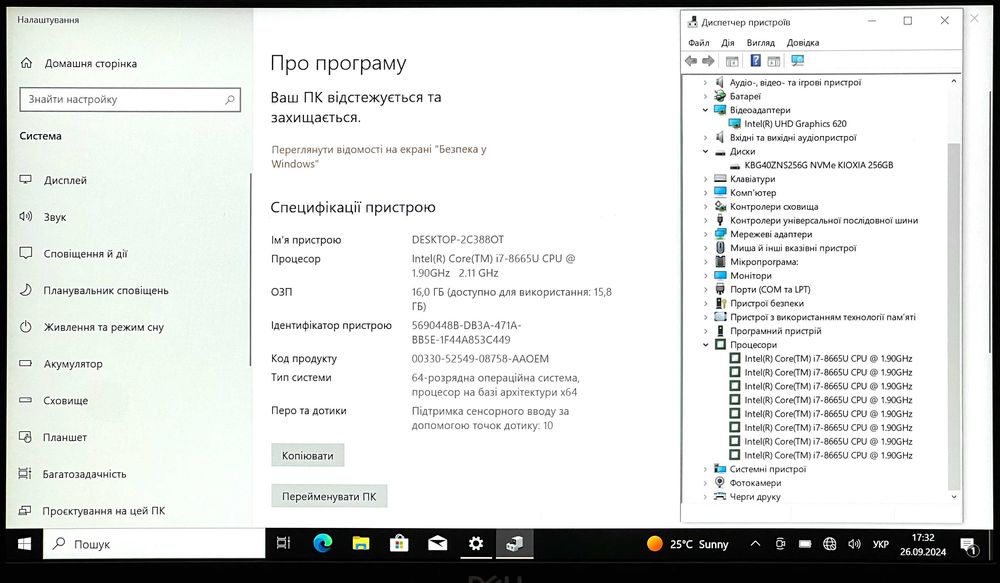Open File Explorer from taskbar
Screen dimensions: 1000x583
(x=361, y=543)
